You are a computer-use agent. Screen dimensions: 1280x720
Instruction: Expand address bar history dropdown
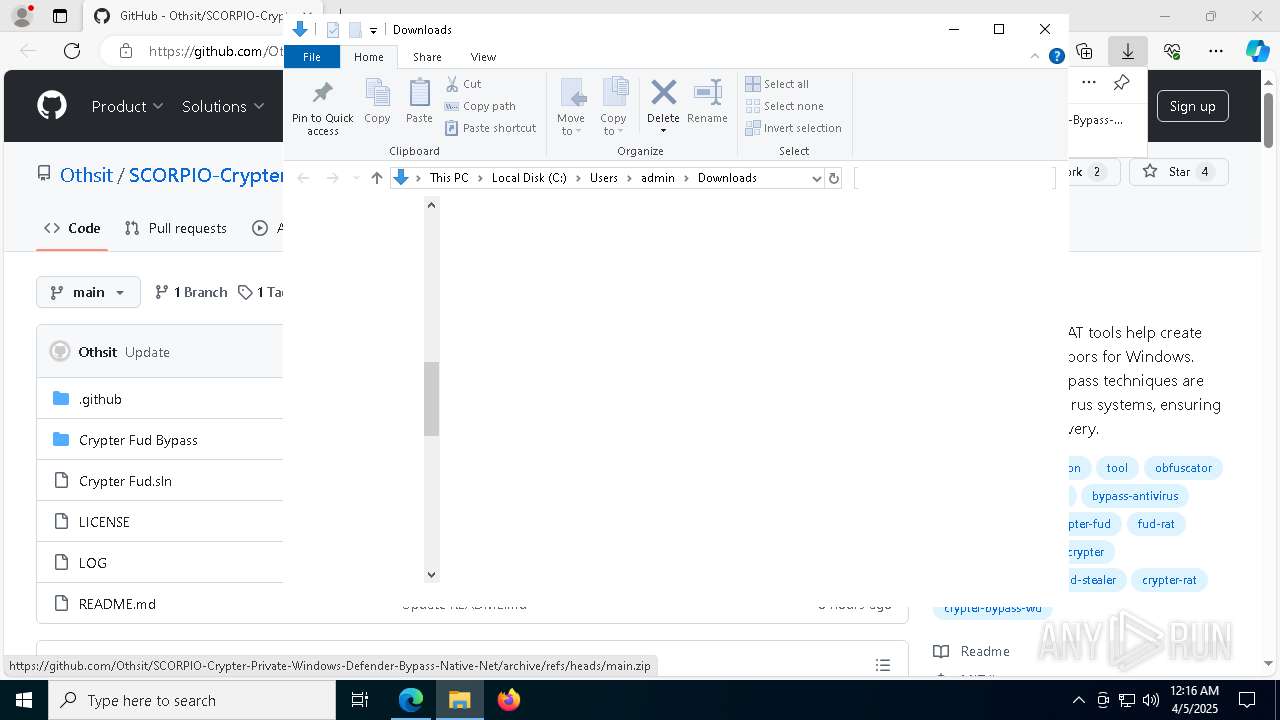coord(816,178)
